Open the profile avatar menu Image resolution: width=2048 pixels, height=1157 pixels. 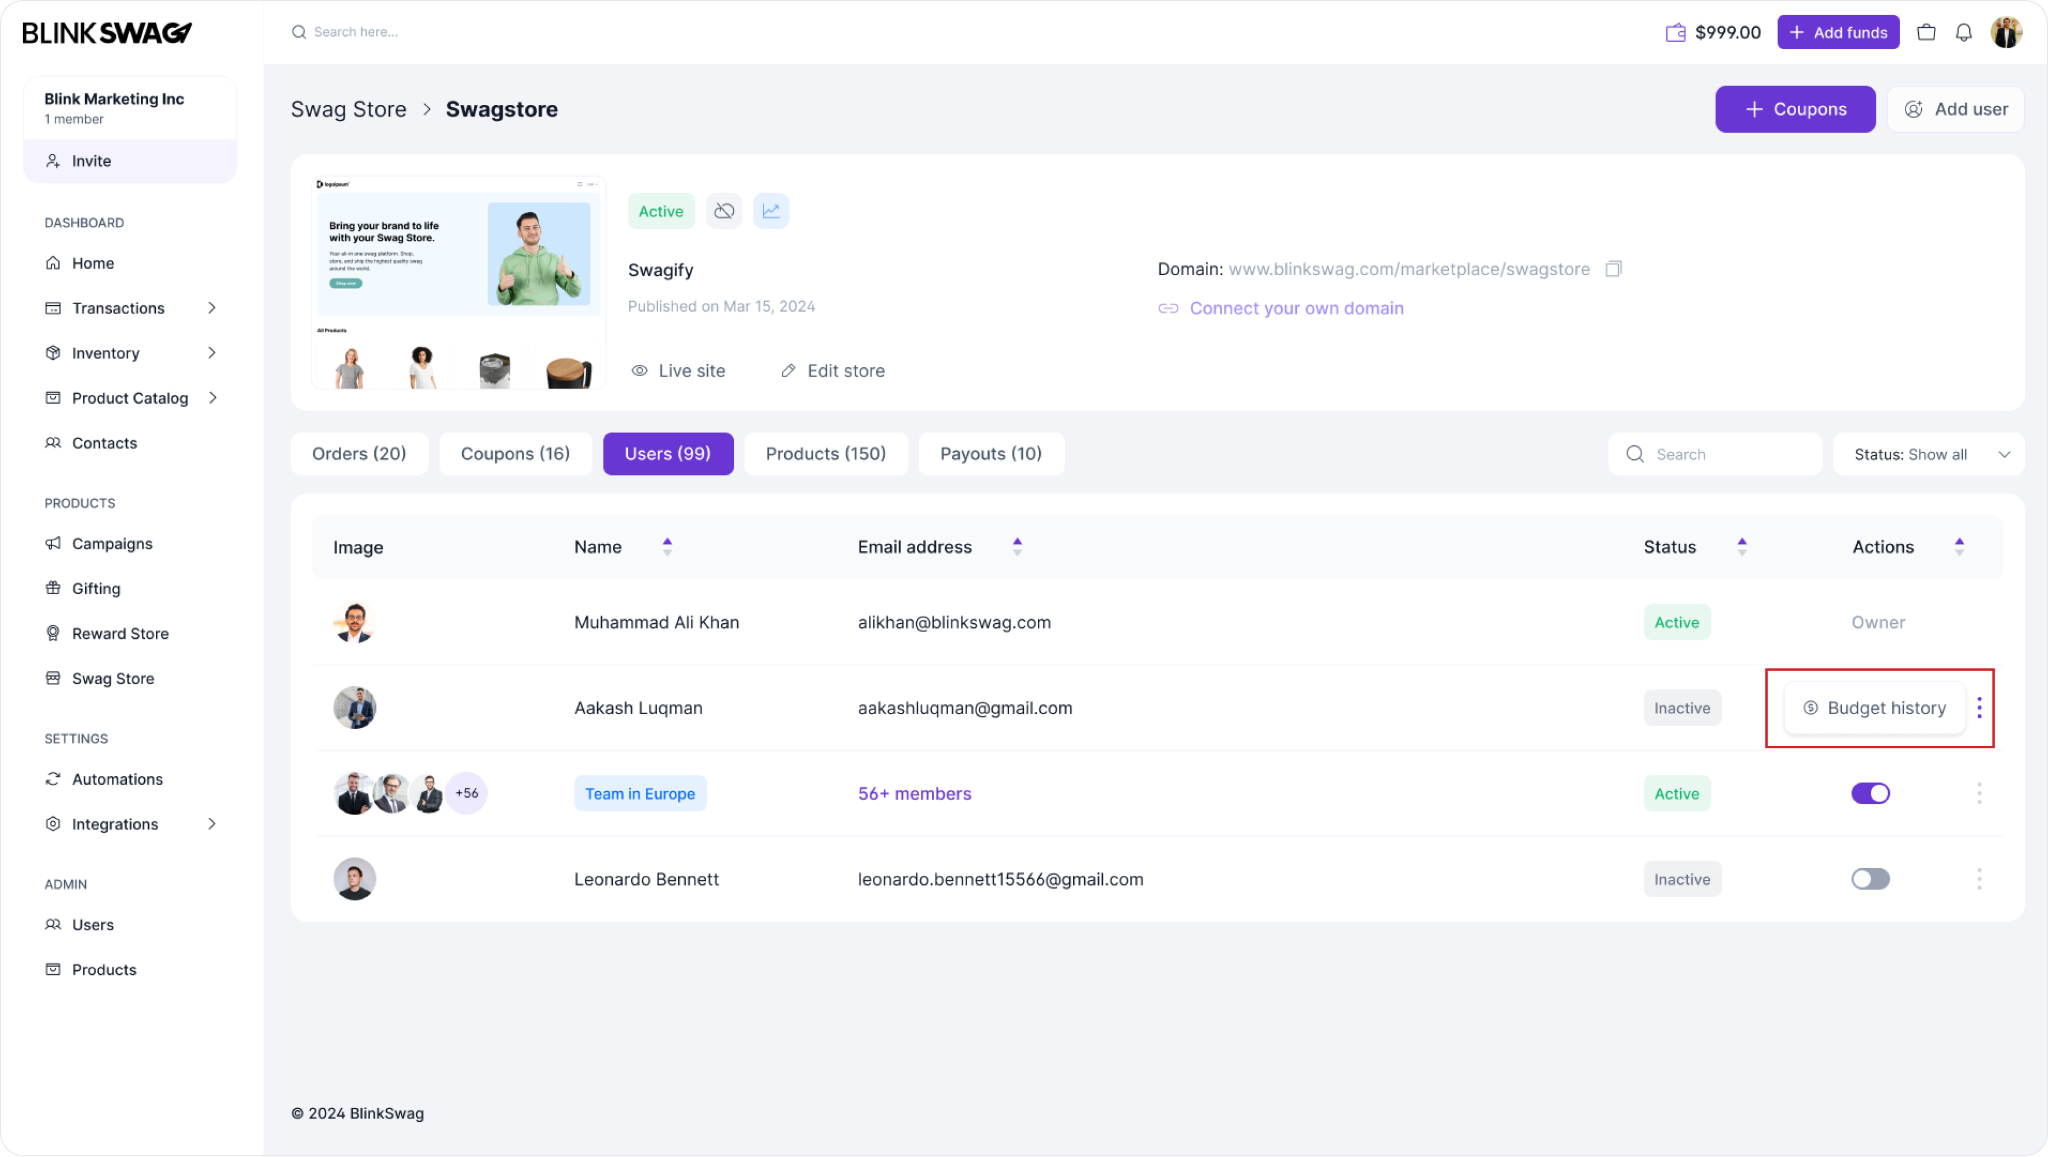pyautogui.click(x=2006, y=32)
